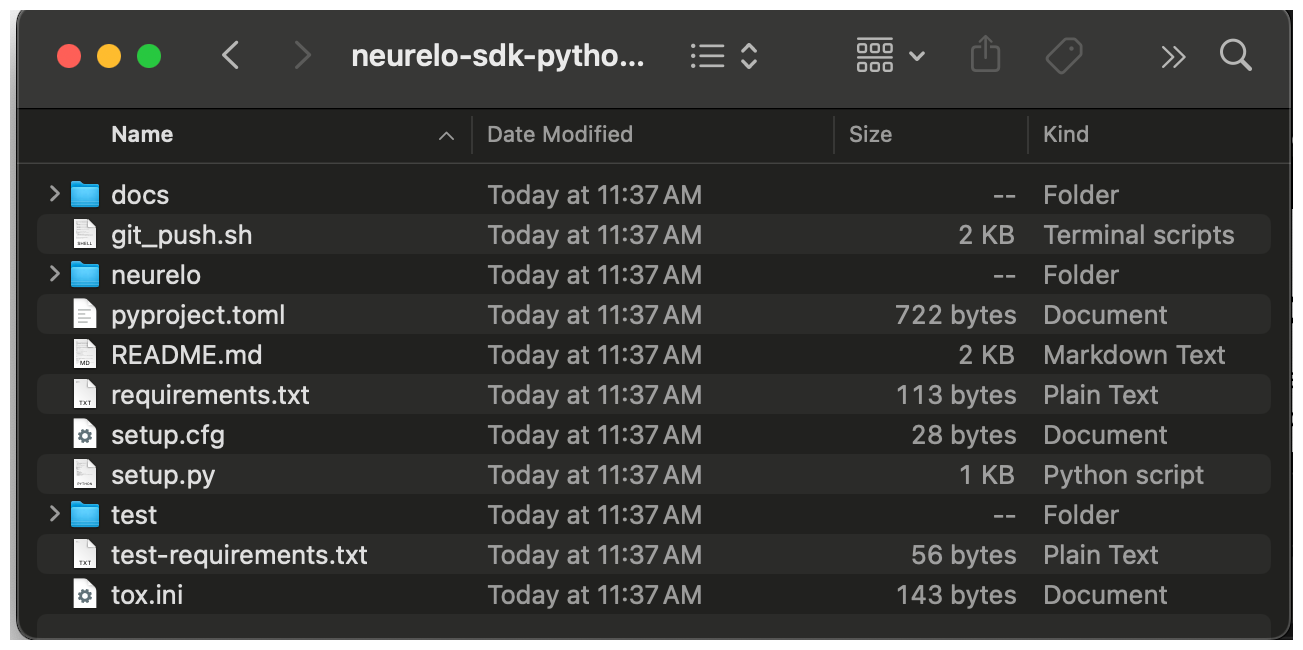Viewport: 1303px width, 650px height.
Task: Click the yellow minimize window button
Action: [x=108, y=56]
